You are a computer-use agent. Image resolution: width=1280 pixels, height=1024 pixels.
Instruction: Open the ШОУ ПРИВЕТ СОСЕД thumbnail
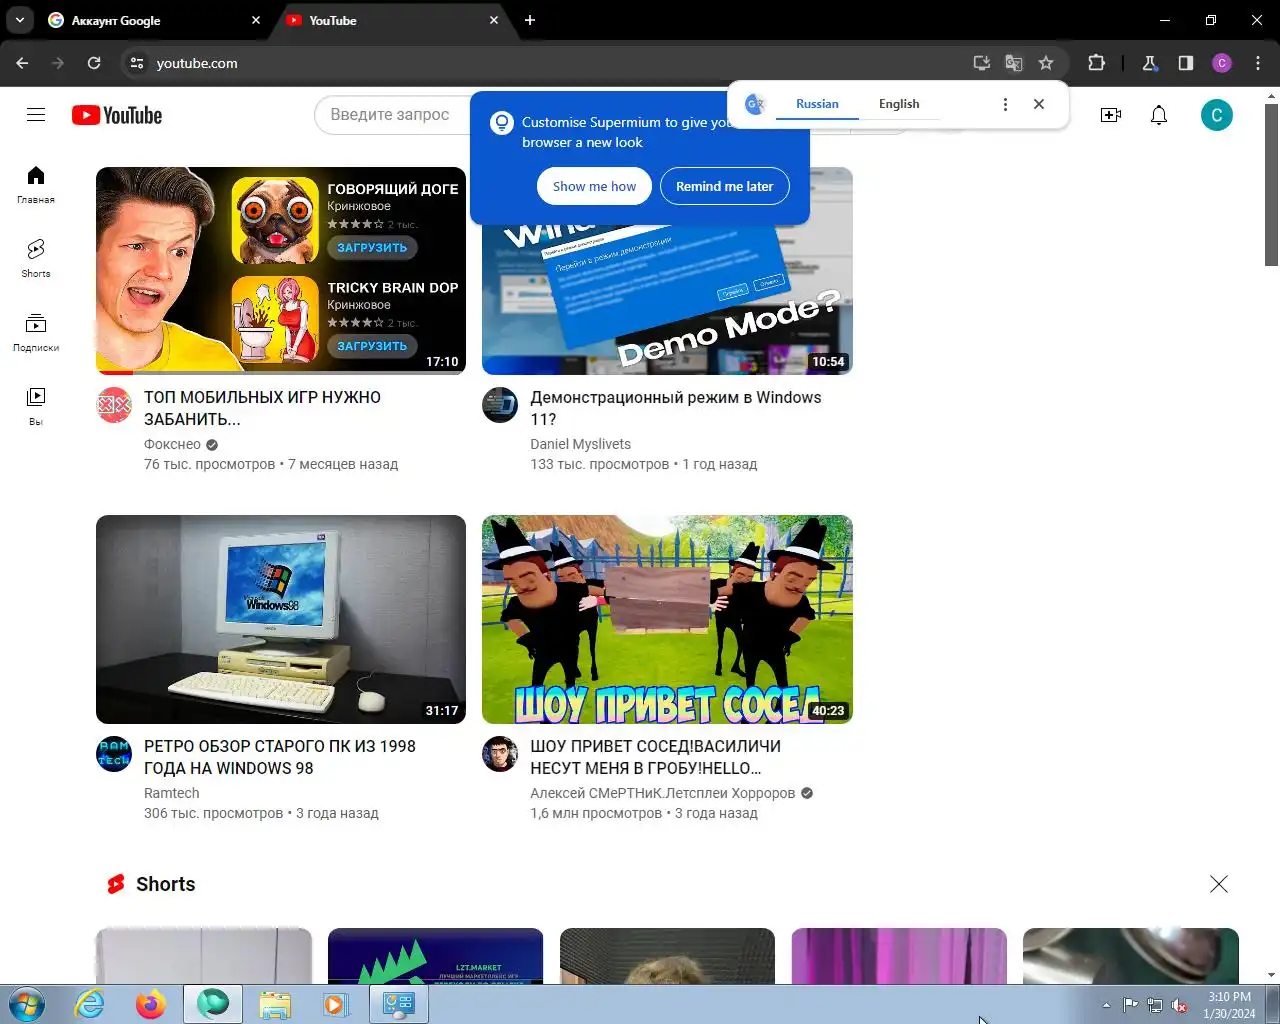tap(667, 619)
